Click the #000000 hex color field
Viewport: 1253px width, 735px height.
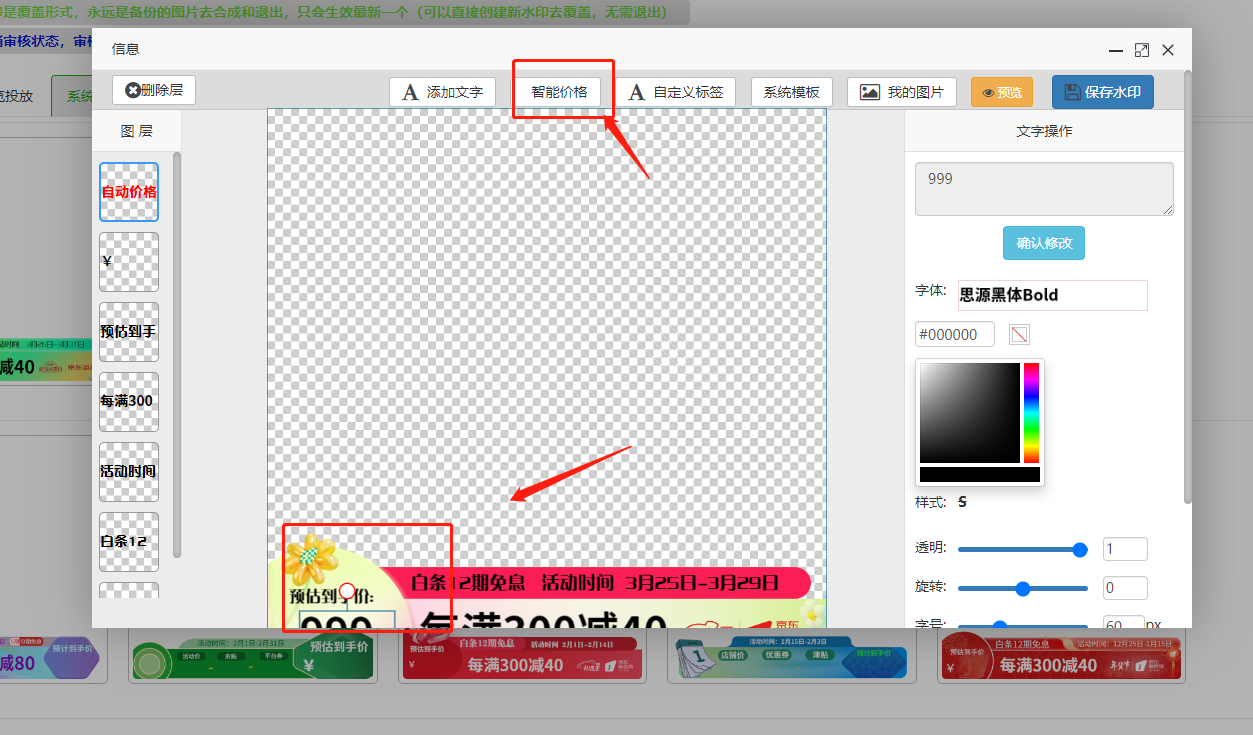tap(954, 335)
